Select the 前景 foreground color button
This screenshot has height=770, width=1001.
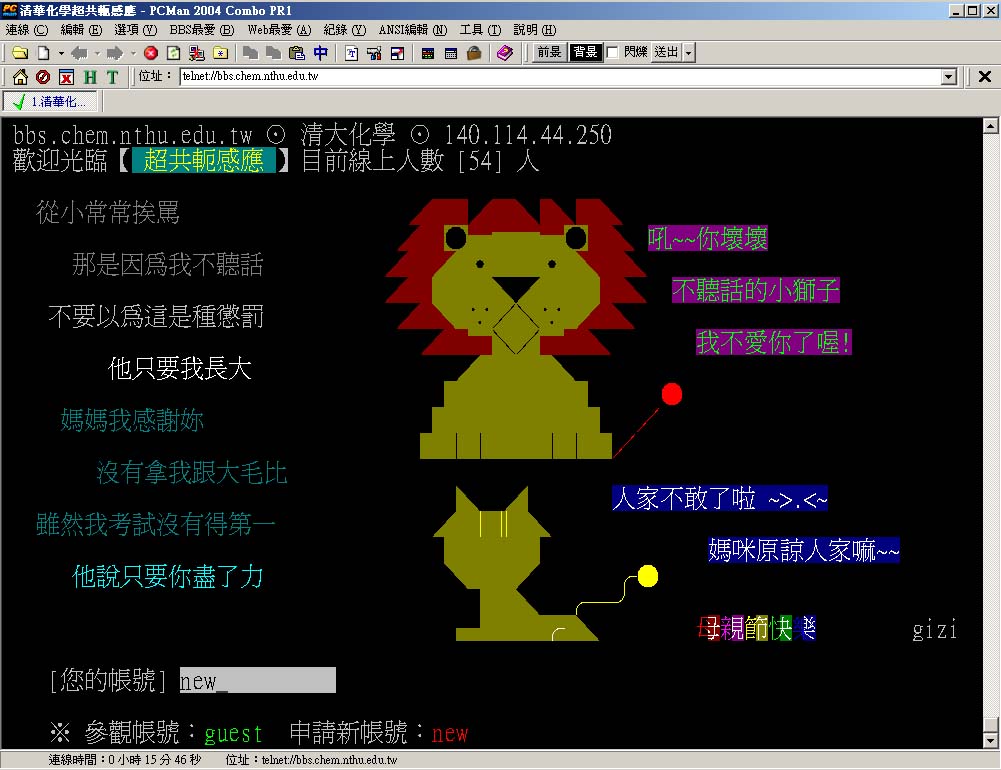click(549, 53)
